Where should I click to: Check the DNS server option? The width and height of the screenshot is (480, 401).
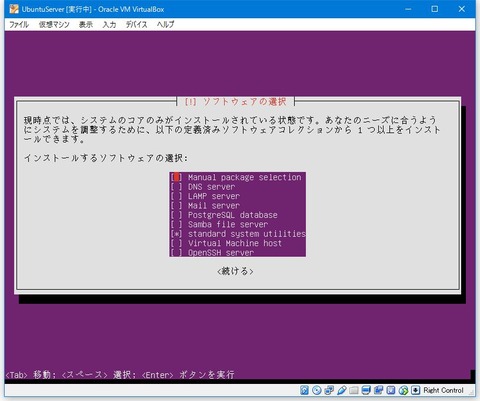(x=176, y=187)
